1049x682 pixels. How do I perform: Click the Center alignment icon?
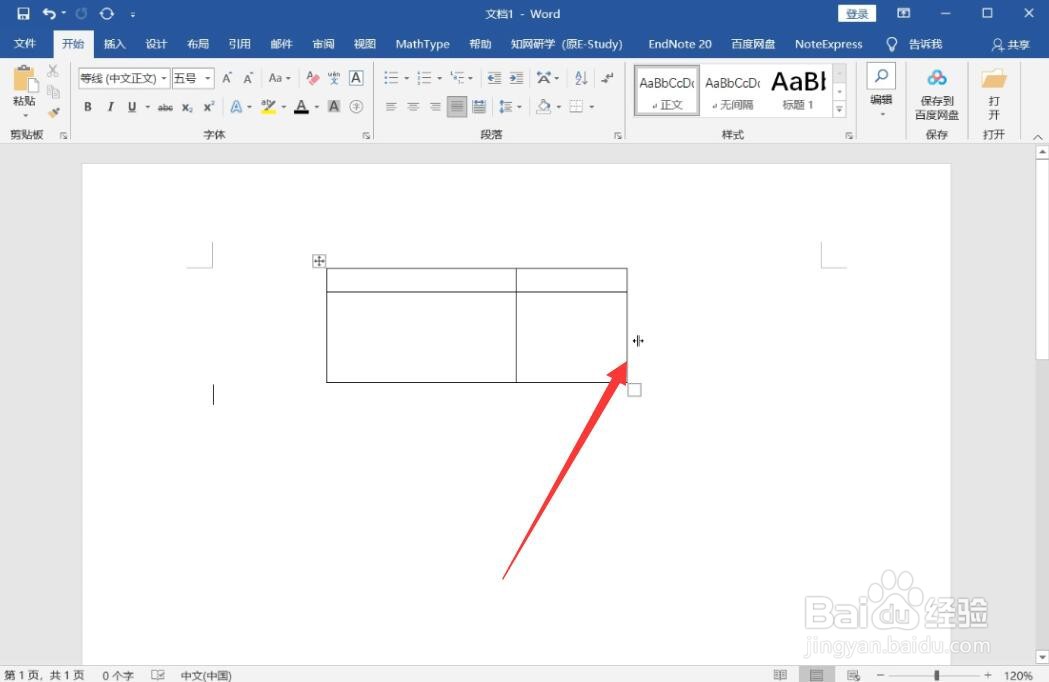pos(413,106)
